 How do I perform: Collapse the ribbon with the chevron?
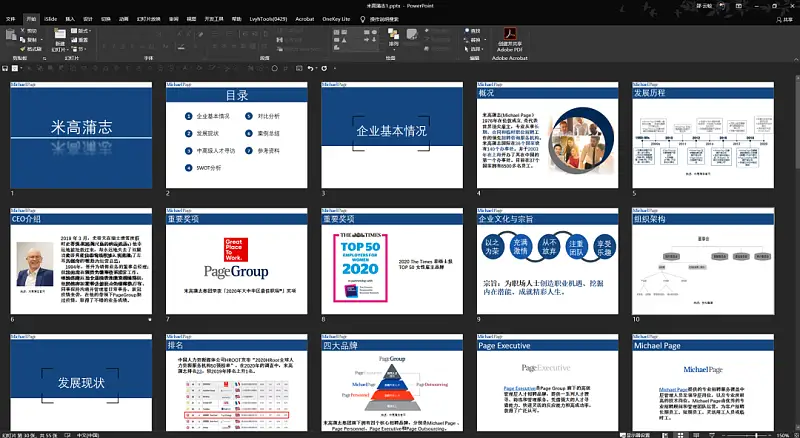794,58
